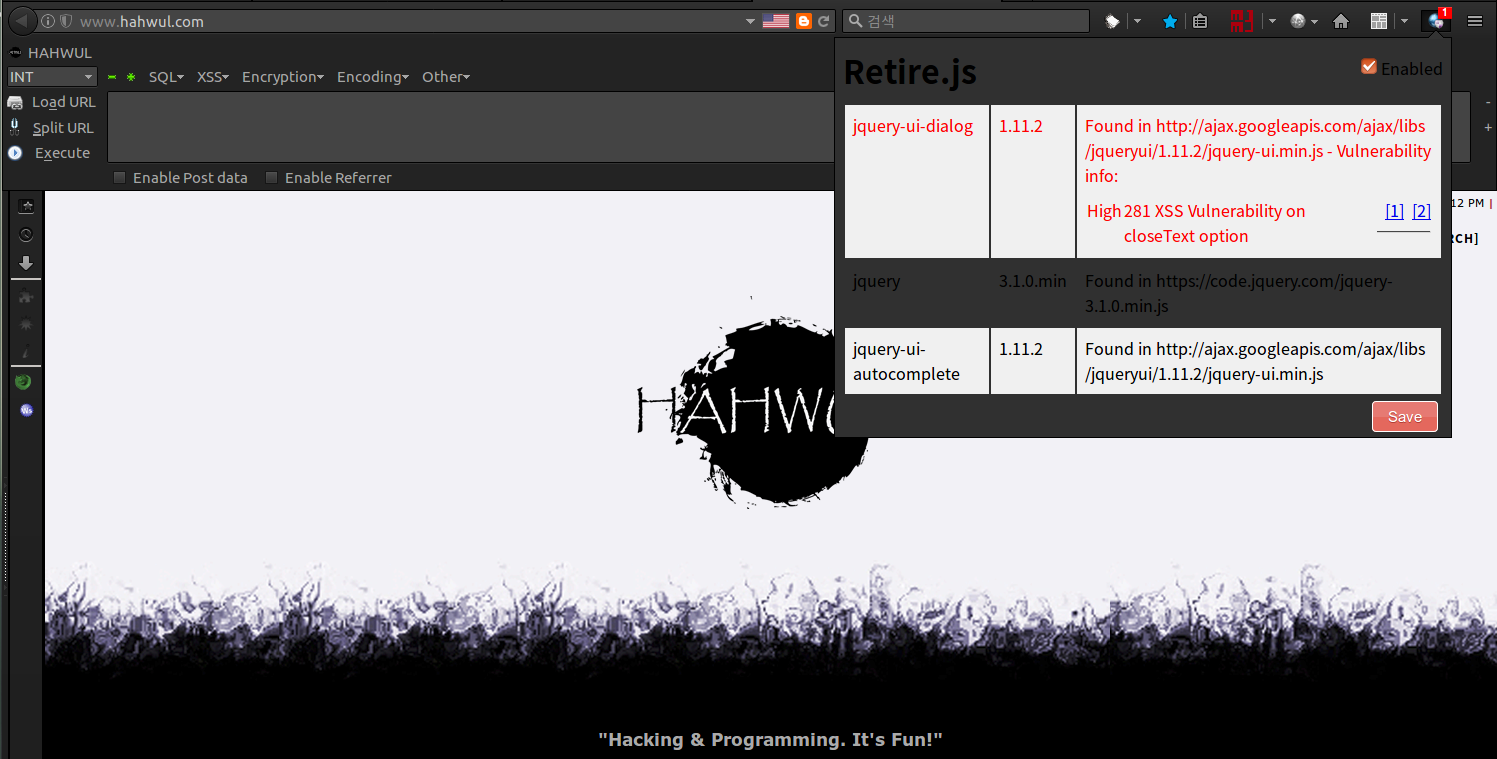Reload the page with the refresh icon
Screen dimensions: 1497x759
(824, 21)
